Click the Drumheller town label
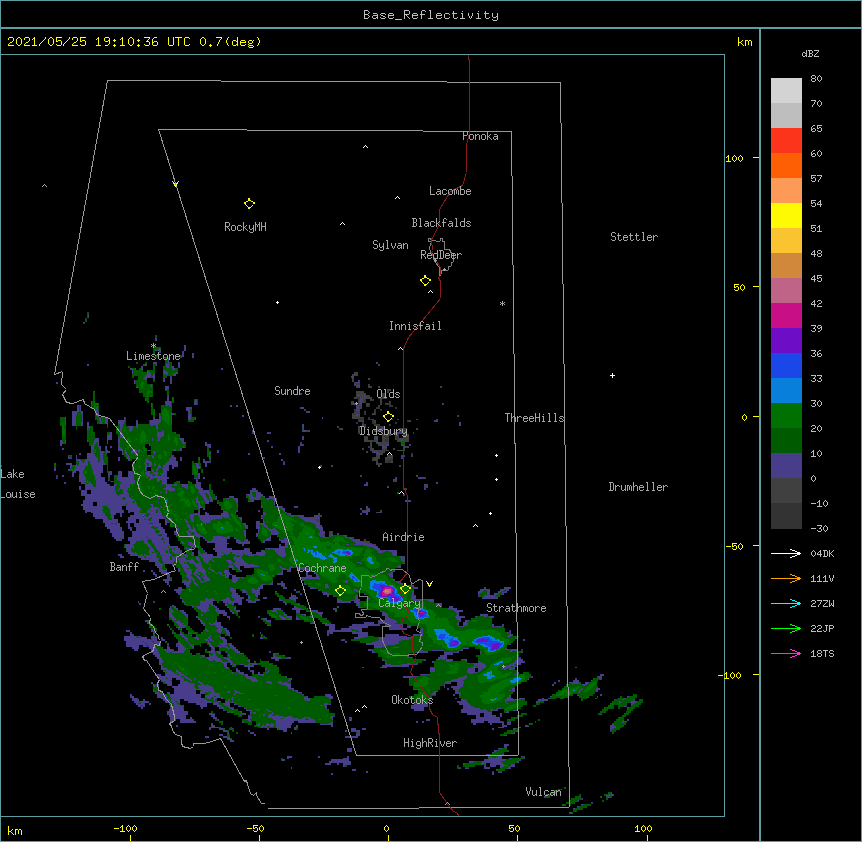 pos(638,487)
